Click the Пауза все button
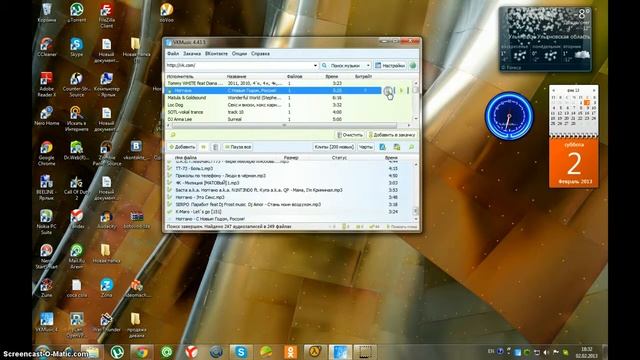This screenshot has width=640, height=360. [x=238, y=147]
